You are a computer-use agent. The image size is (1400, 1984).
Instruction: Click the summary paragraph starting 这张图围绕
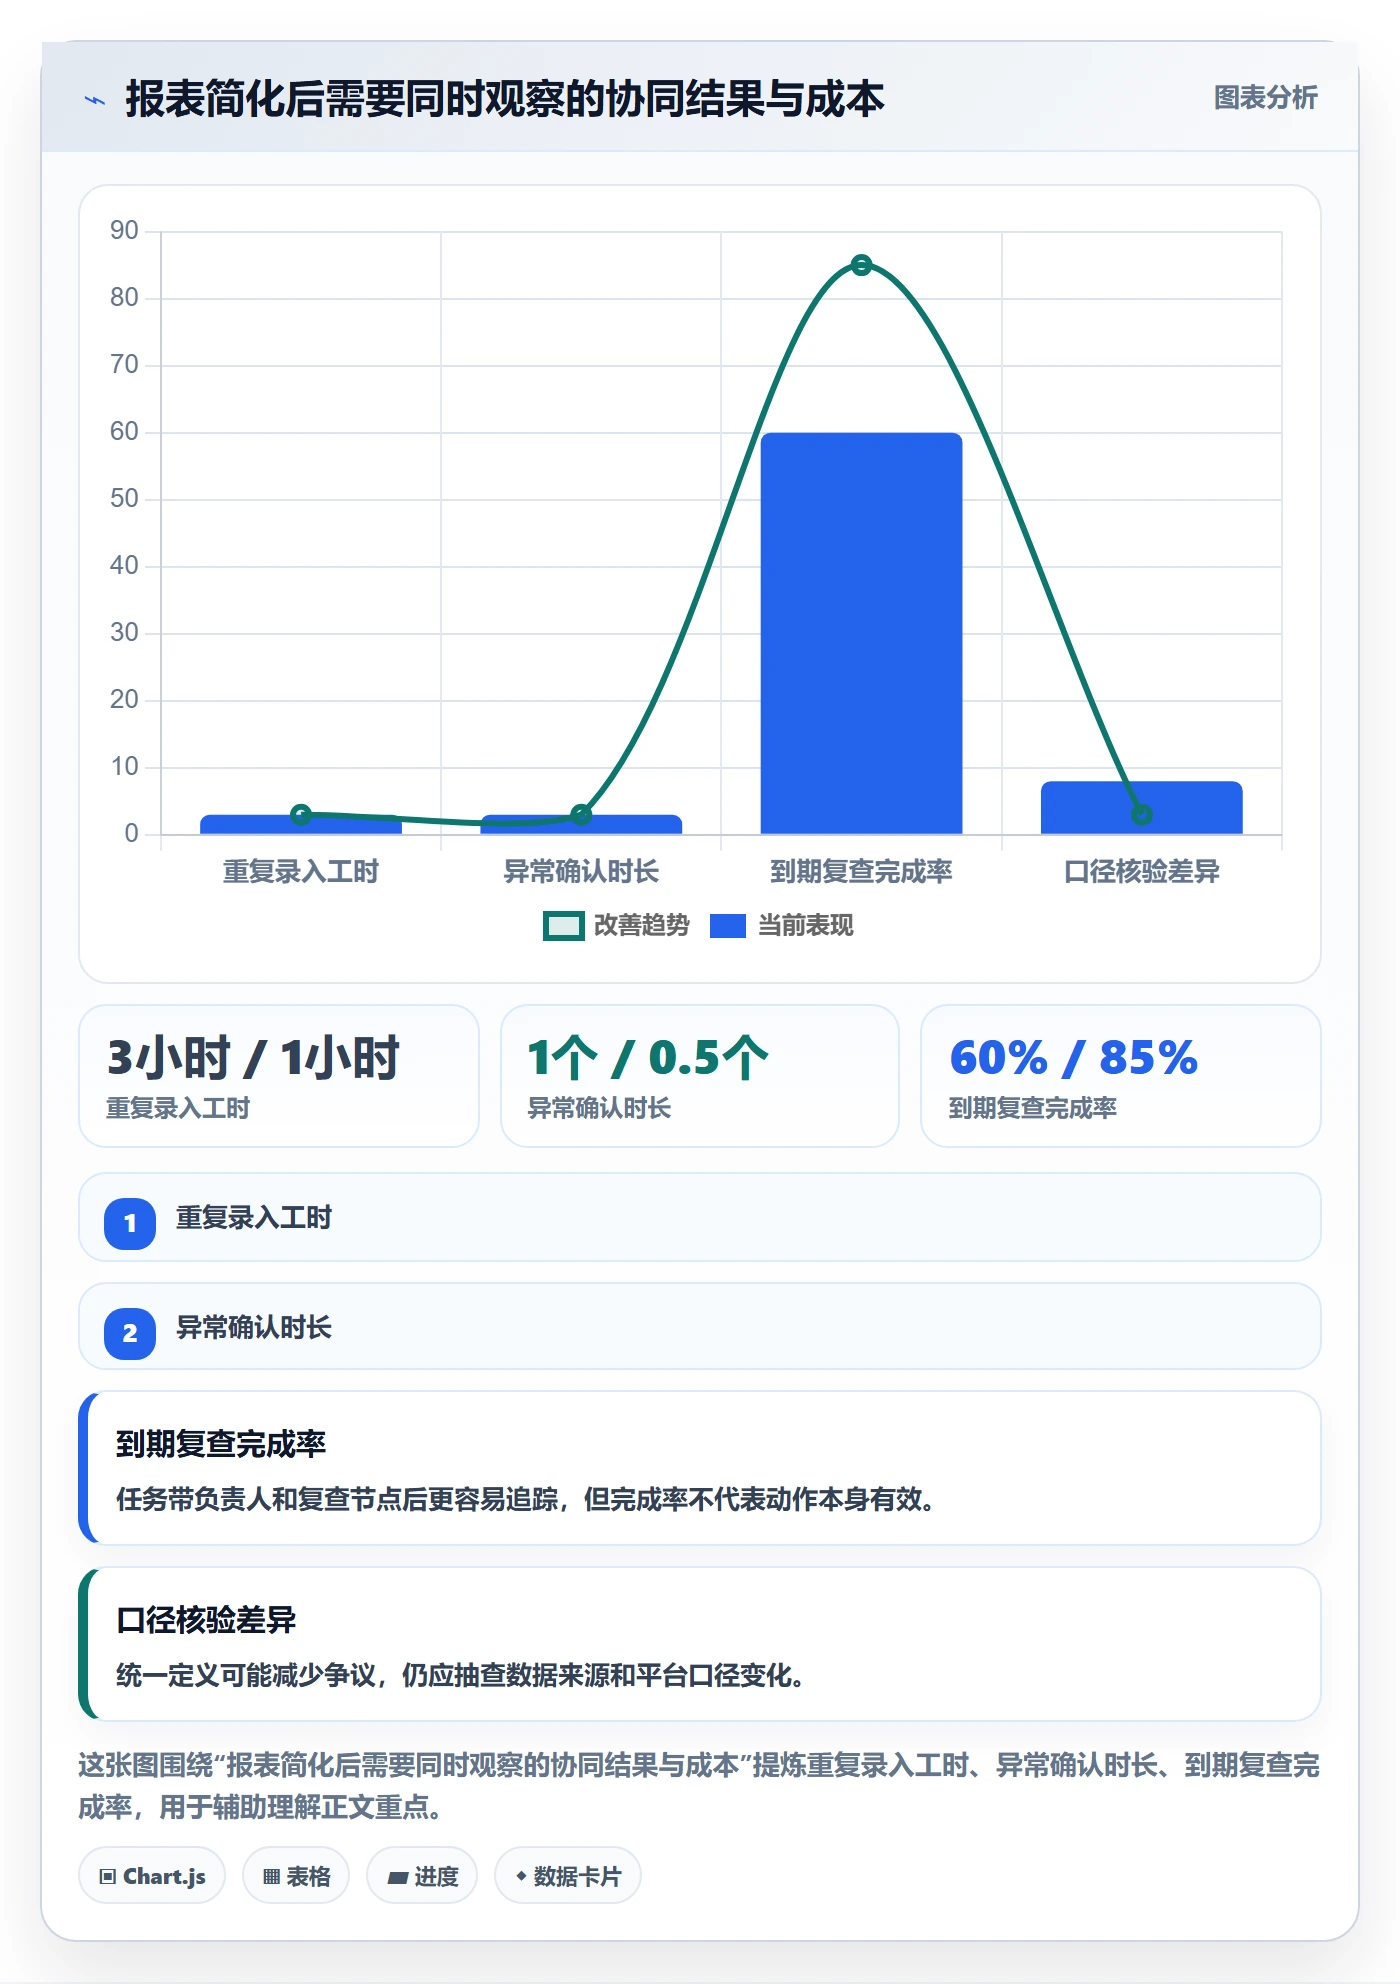coord(699,1786)
